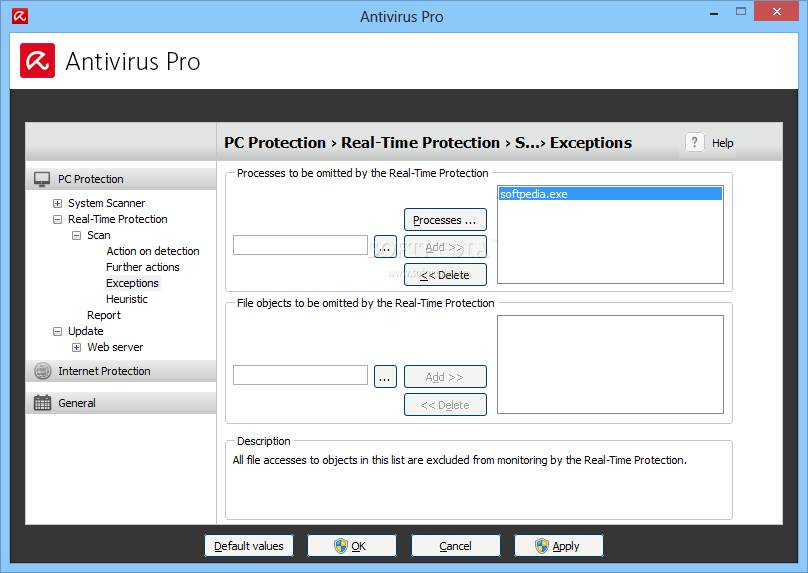Browse for a process with ... button
Screen dimensions: 808x573
coord(385,247)
